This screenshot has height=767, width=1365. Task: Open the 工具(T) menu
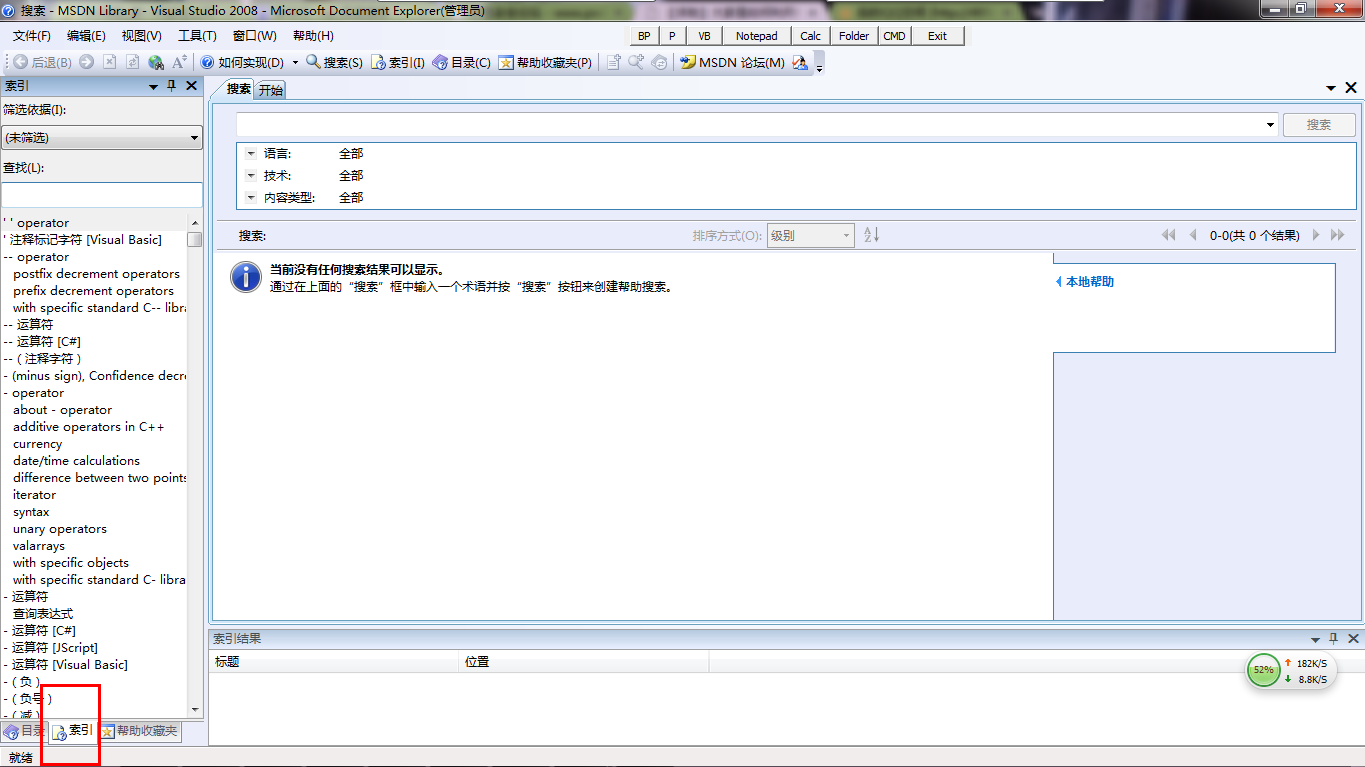(x=197, y=36)
